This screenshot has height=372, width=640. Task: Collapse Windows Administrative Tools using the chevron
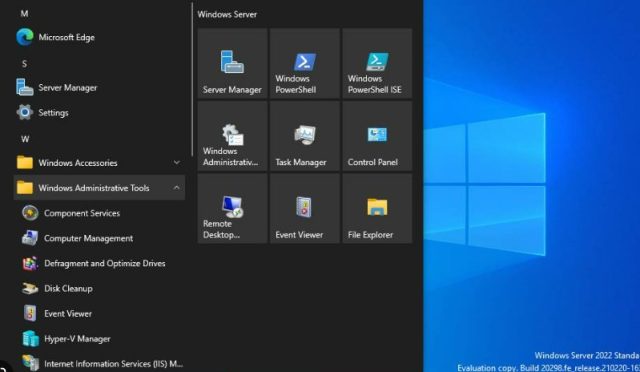click(x=176, y=188)
